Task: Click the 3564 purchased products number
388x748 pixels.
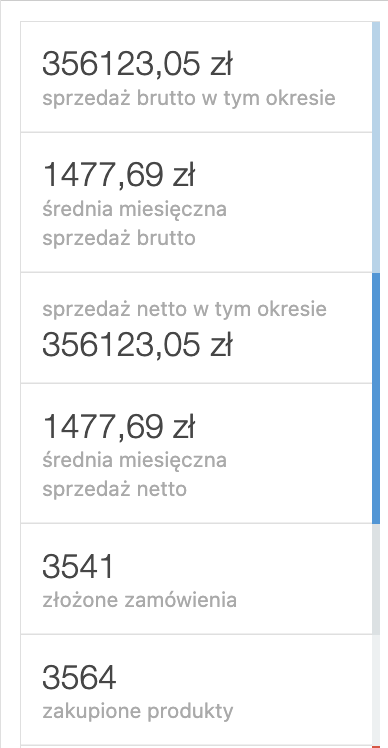Action: tap(79, 677)
